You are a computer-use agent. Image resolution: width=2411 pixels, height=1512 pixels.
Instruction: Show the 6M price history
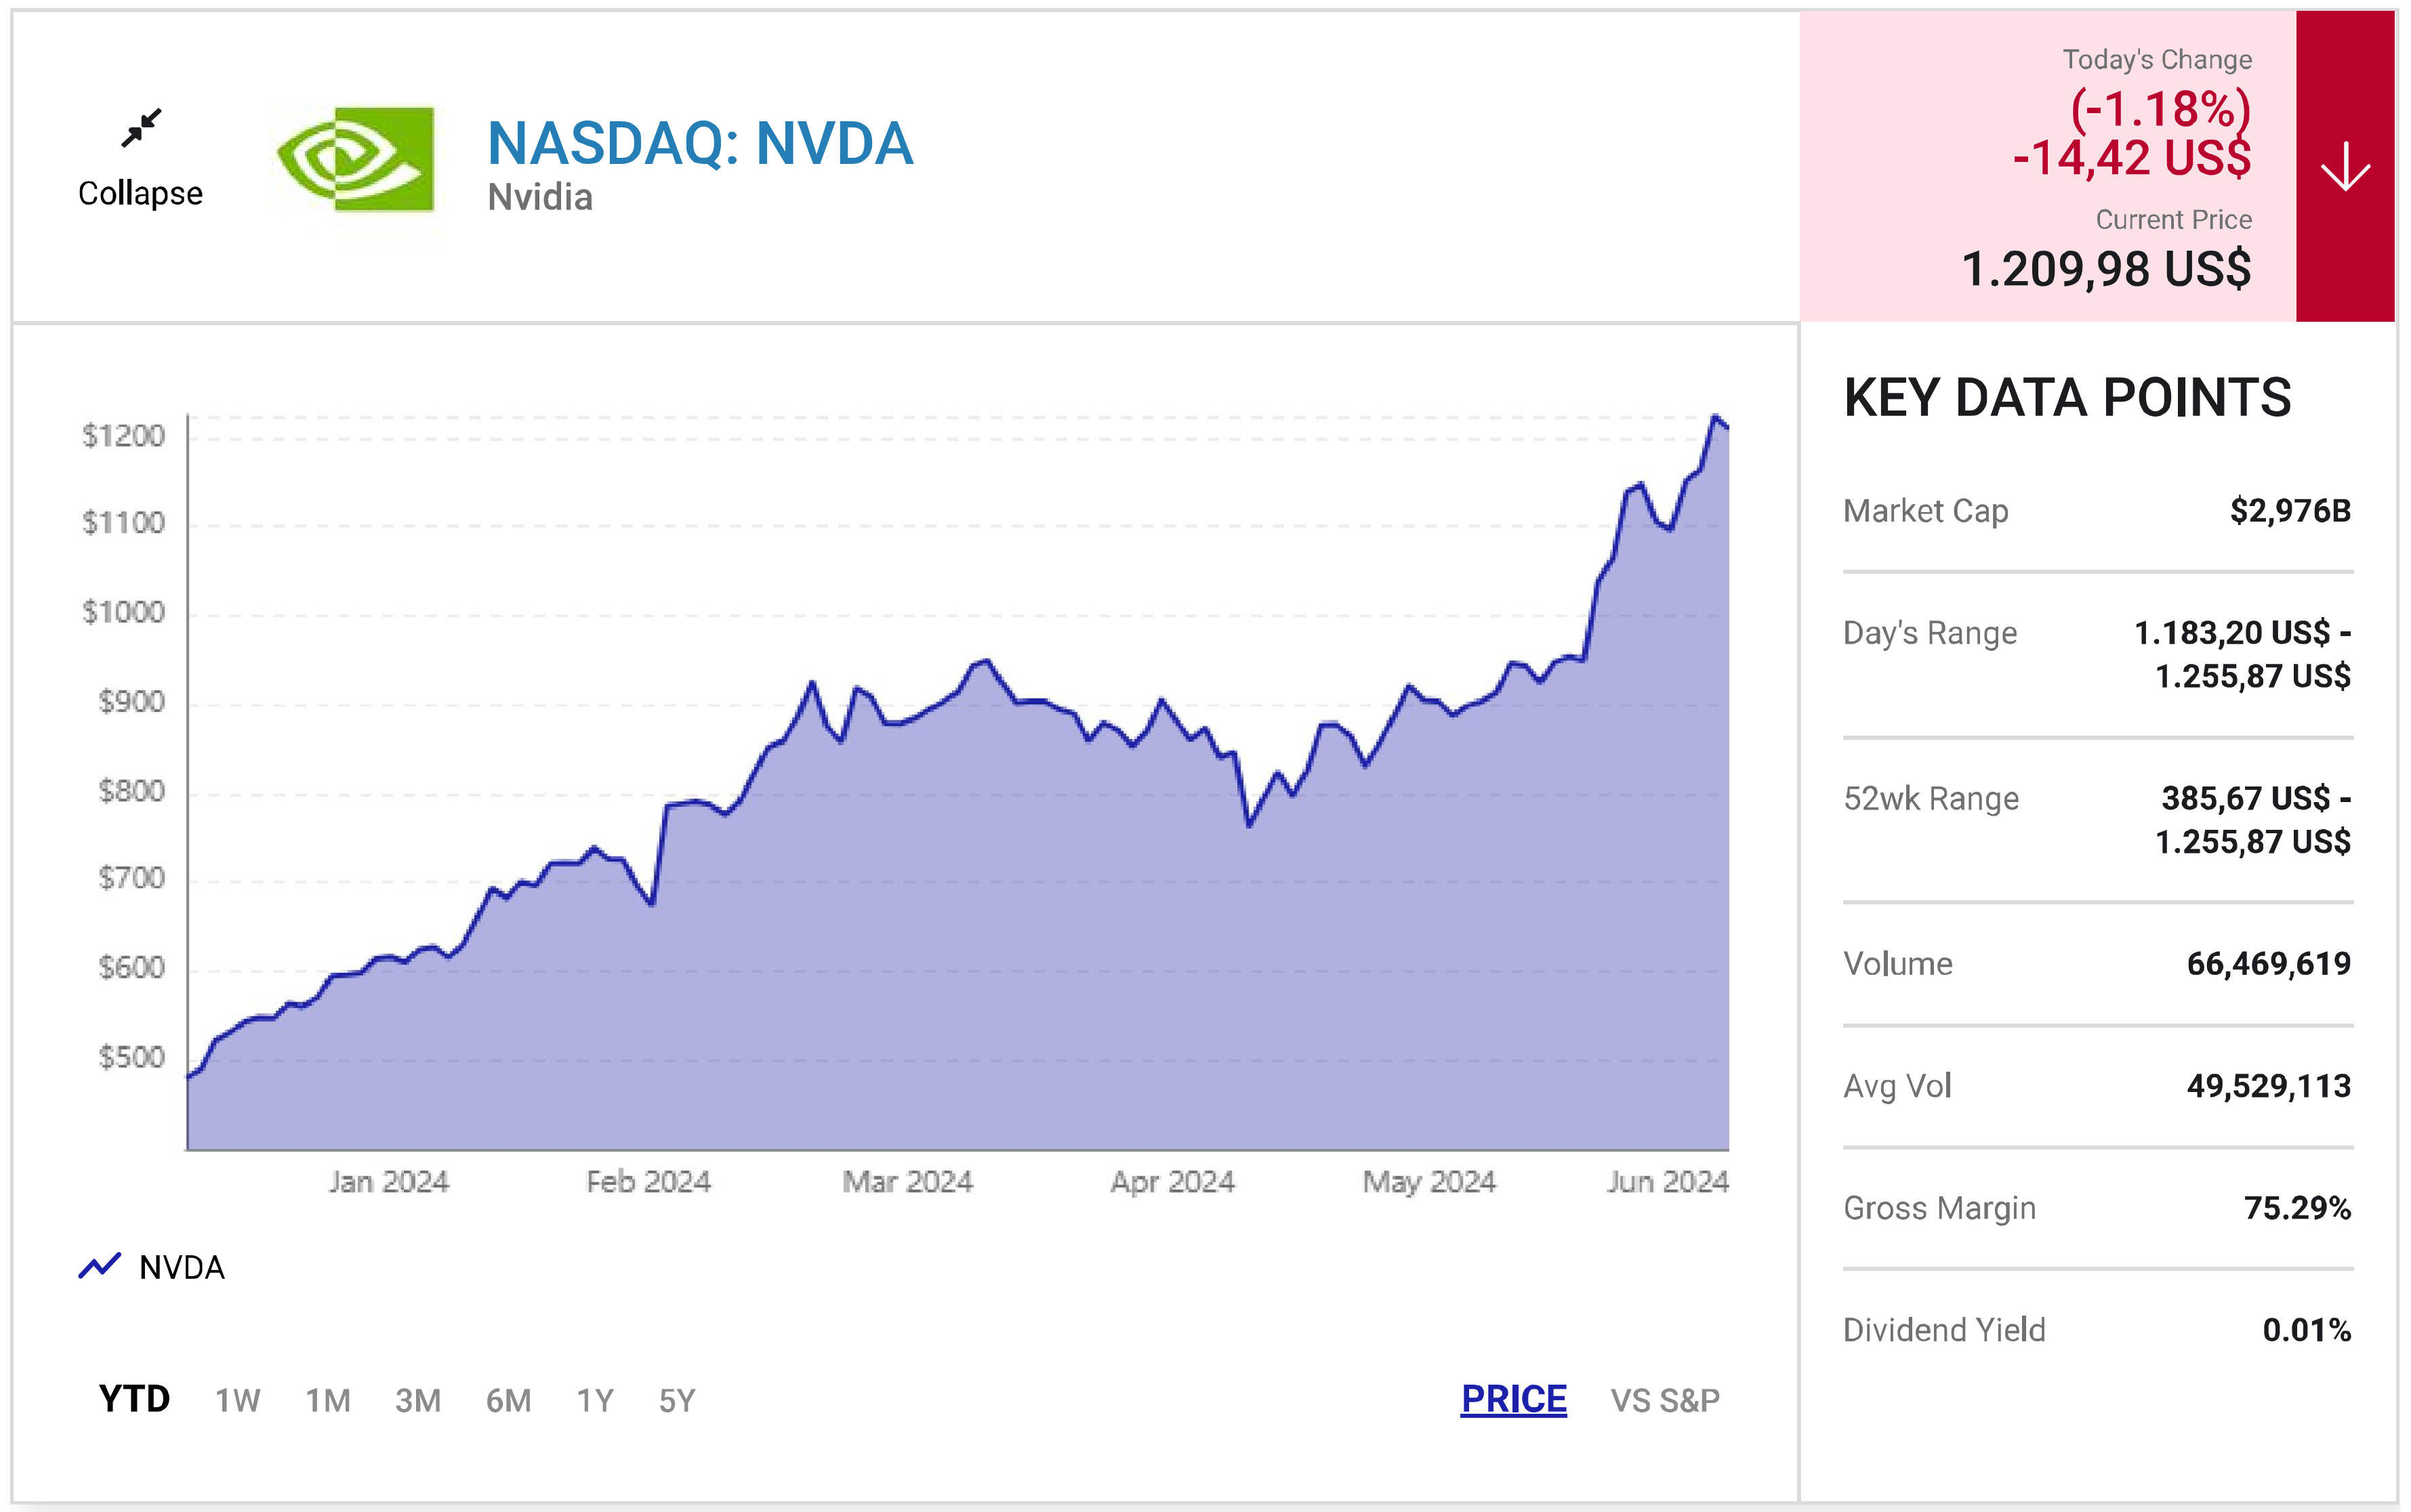(x=508, y=1400)
